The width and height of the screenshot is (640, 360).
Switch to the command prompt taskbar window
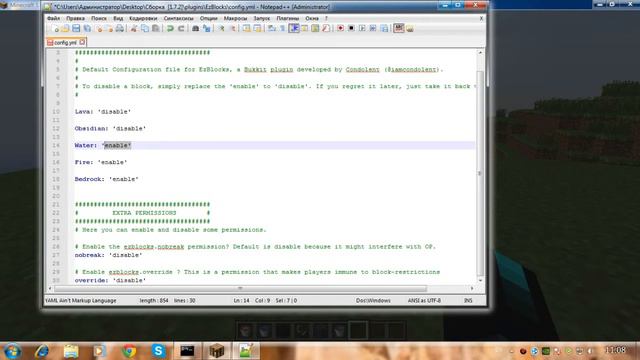pos(187,351)
